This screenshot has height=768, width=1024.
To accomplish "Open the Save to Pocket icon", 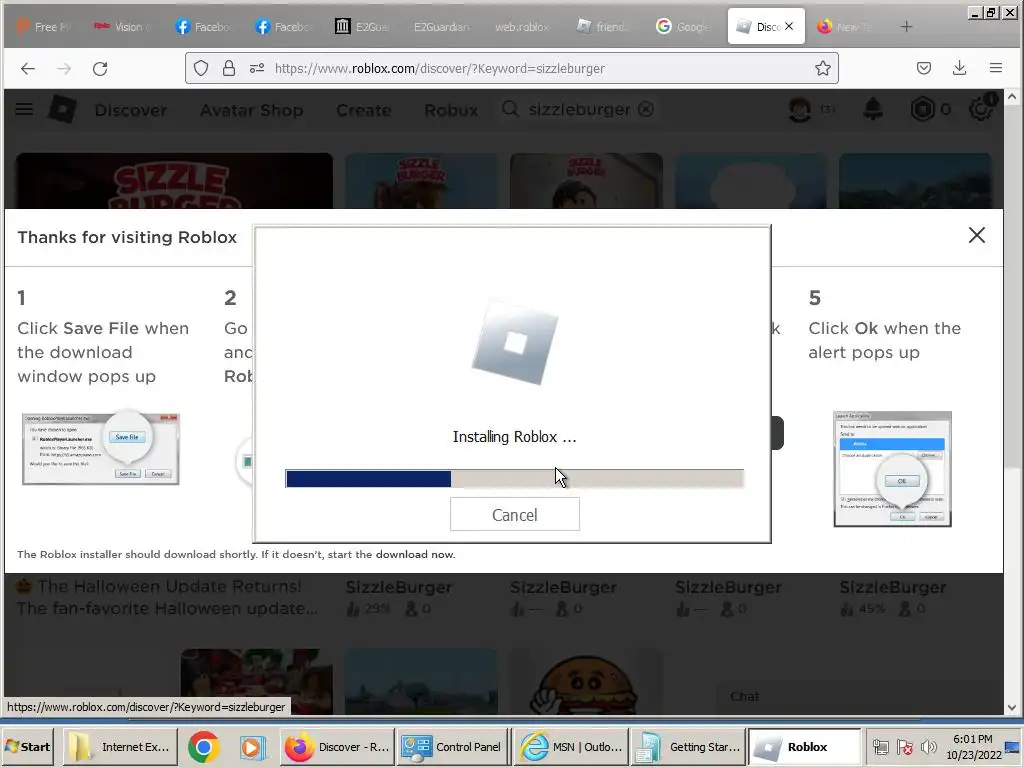I will [x=923, y=69].
